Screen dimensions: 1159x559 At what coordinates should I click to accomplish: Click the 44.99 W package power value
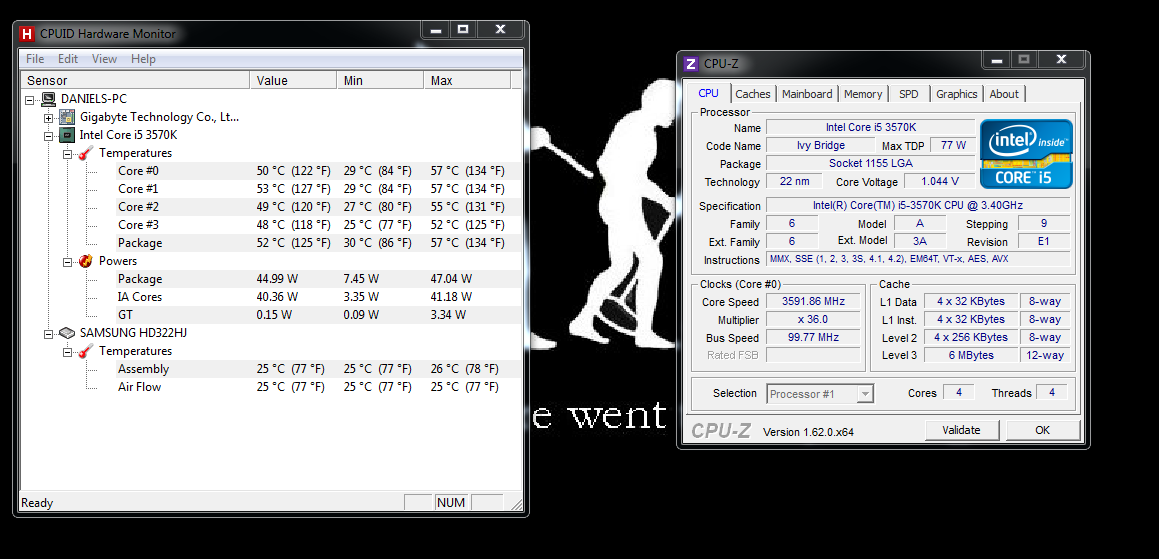pyautogui.click(x=277, y=279)
